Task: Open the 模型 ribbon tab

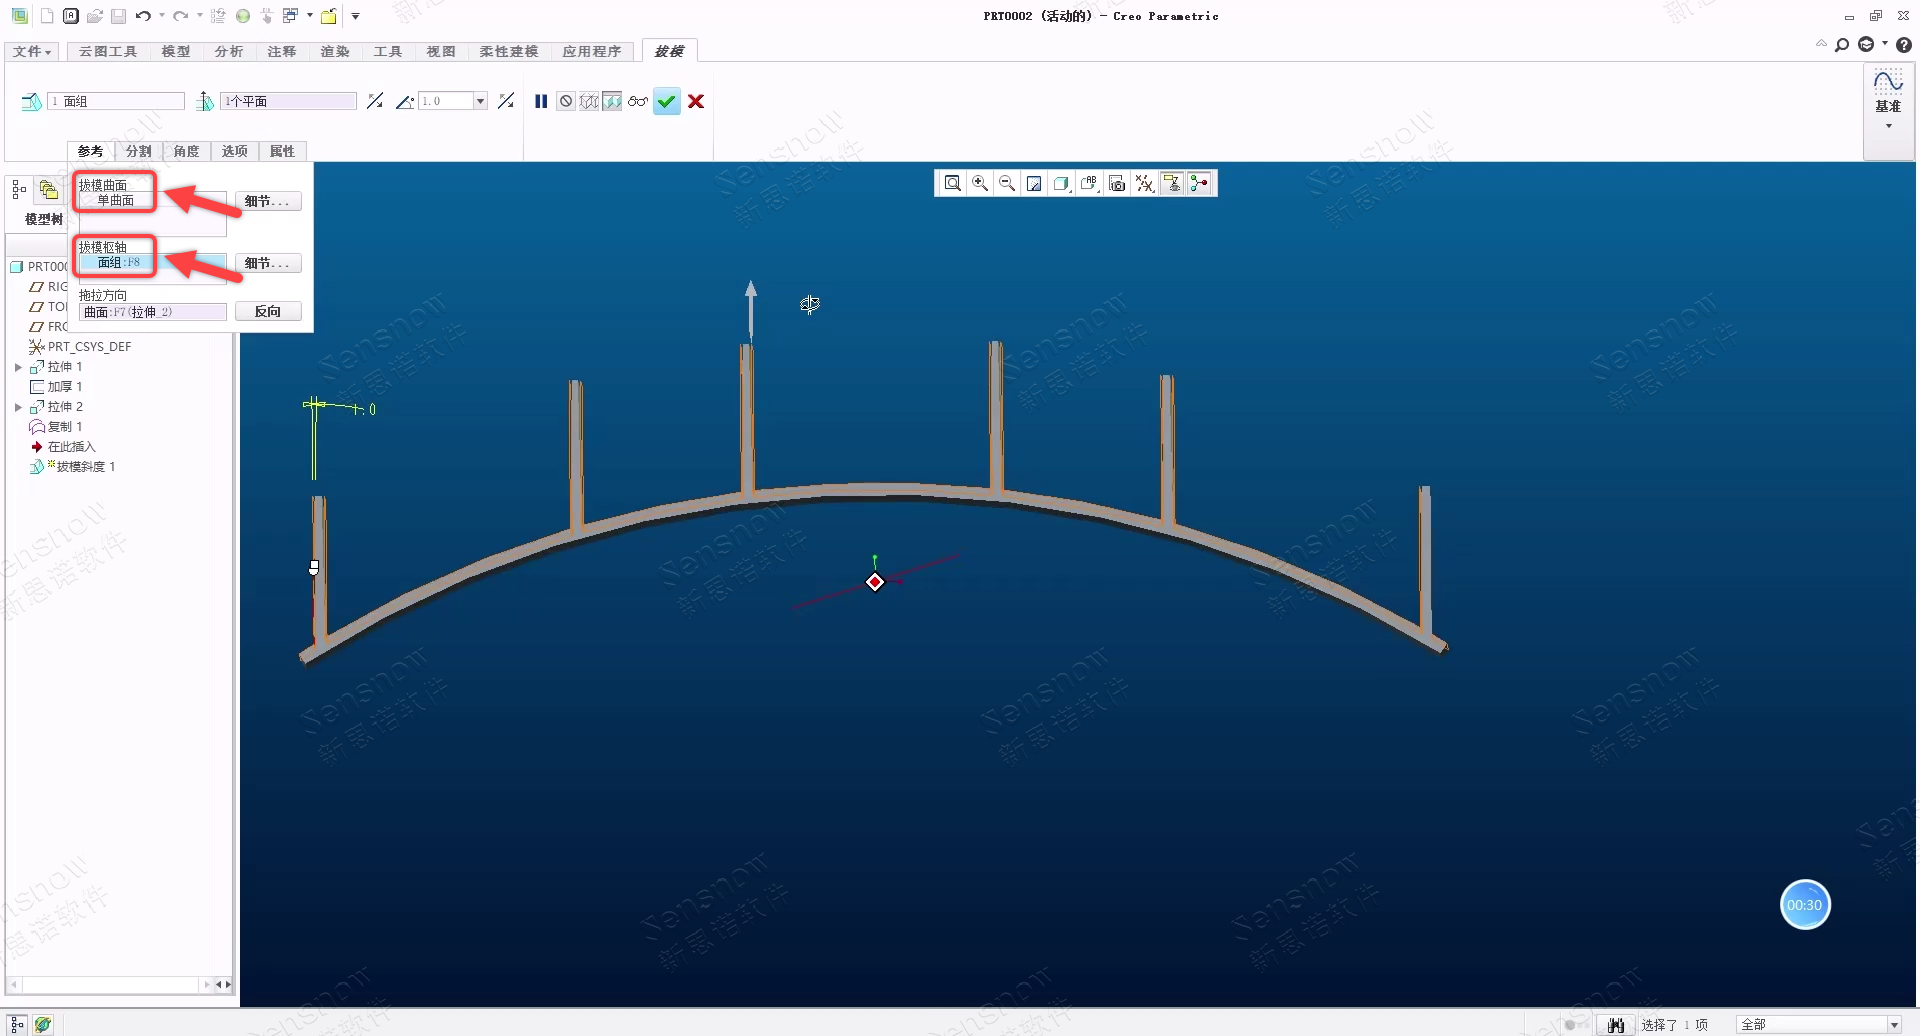Action: [176, 51]
